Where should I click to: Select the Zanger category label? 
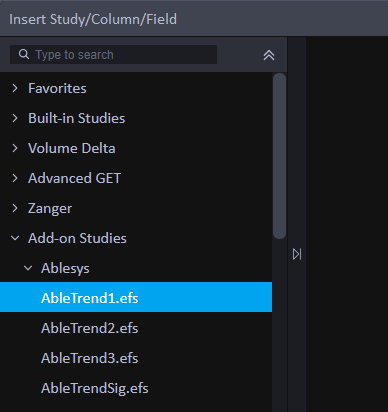point(50,209)
